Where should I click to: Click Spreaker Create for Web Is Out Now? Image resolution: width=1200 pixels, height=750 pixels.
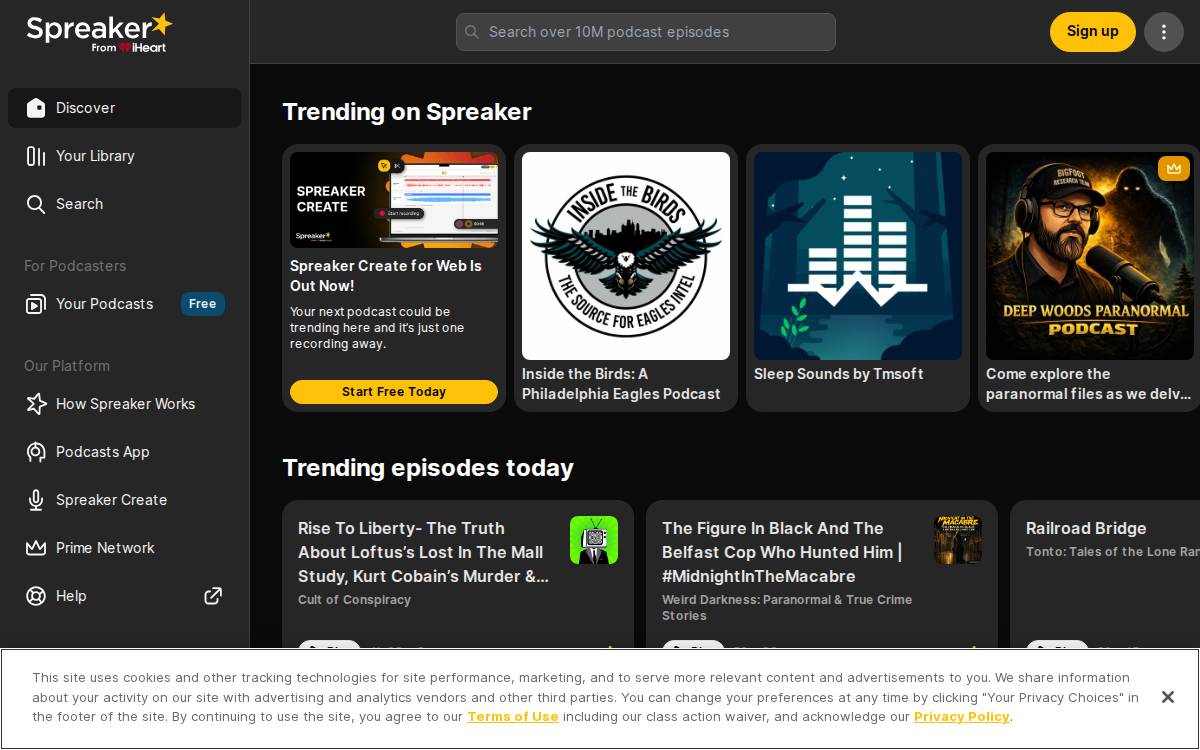coord(386,276)
